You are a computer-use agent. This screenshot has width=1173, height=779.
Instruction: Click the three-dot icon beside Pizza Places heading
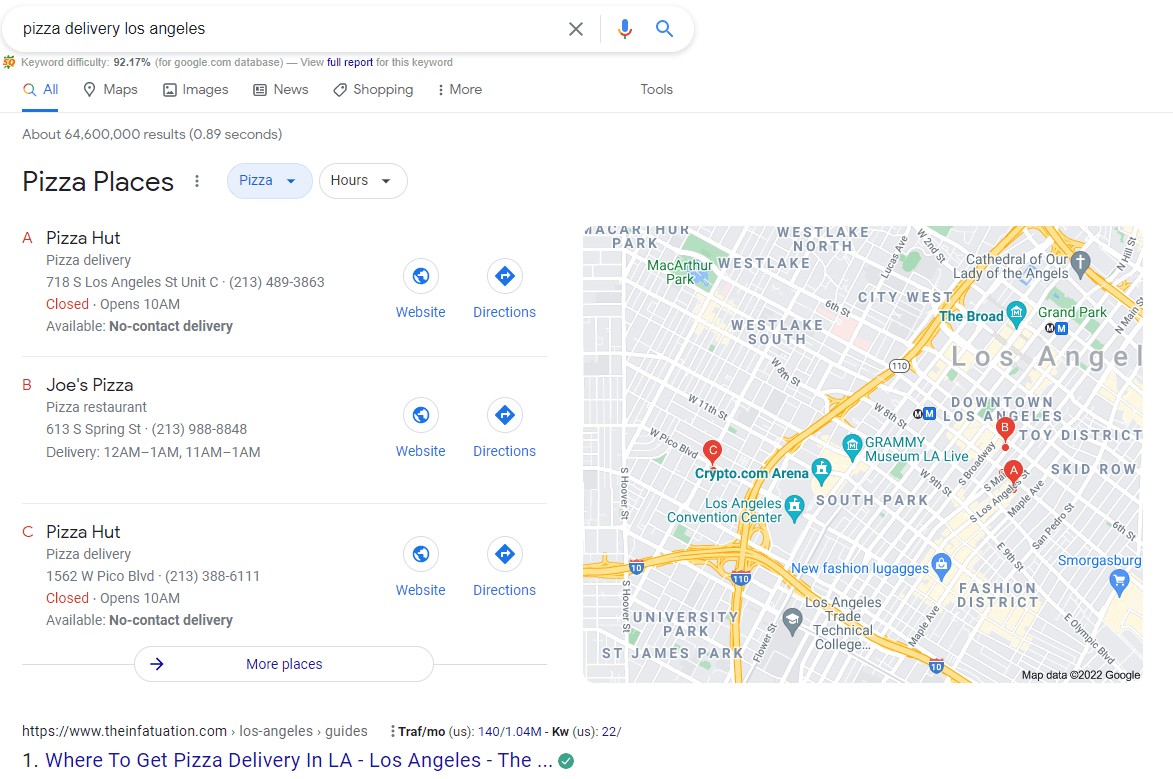[197, 181]
